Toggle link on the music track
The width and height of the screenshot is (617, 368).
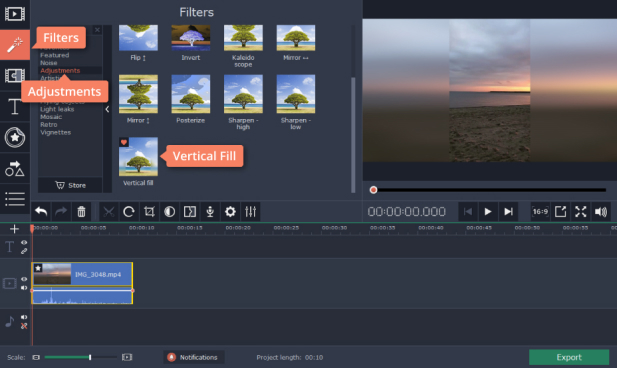24,326
